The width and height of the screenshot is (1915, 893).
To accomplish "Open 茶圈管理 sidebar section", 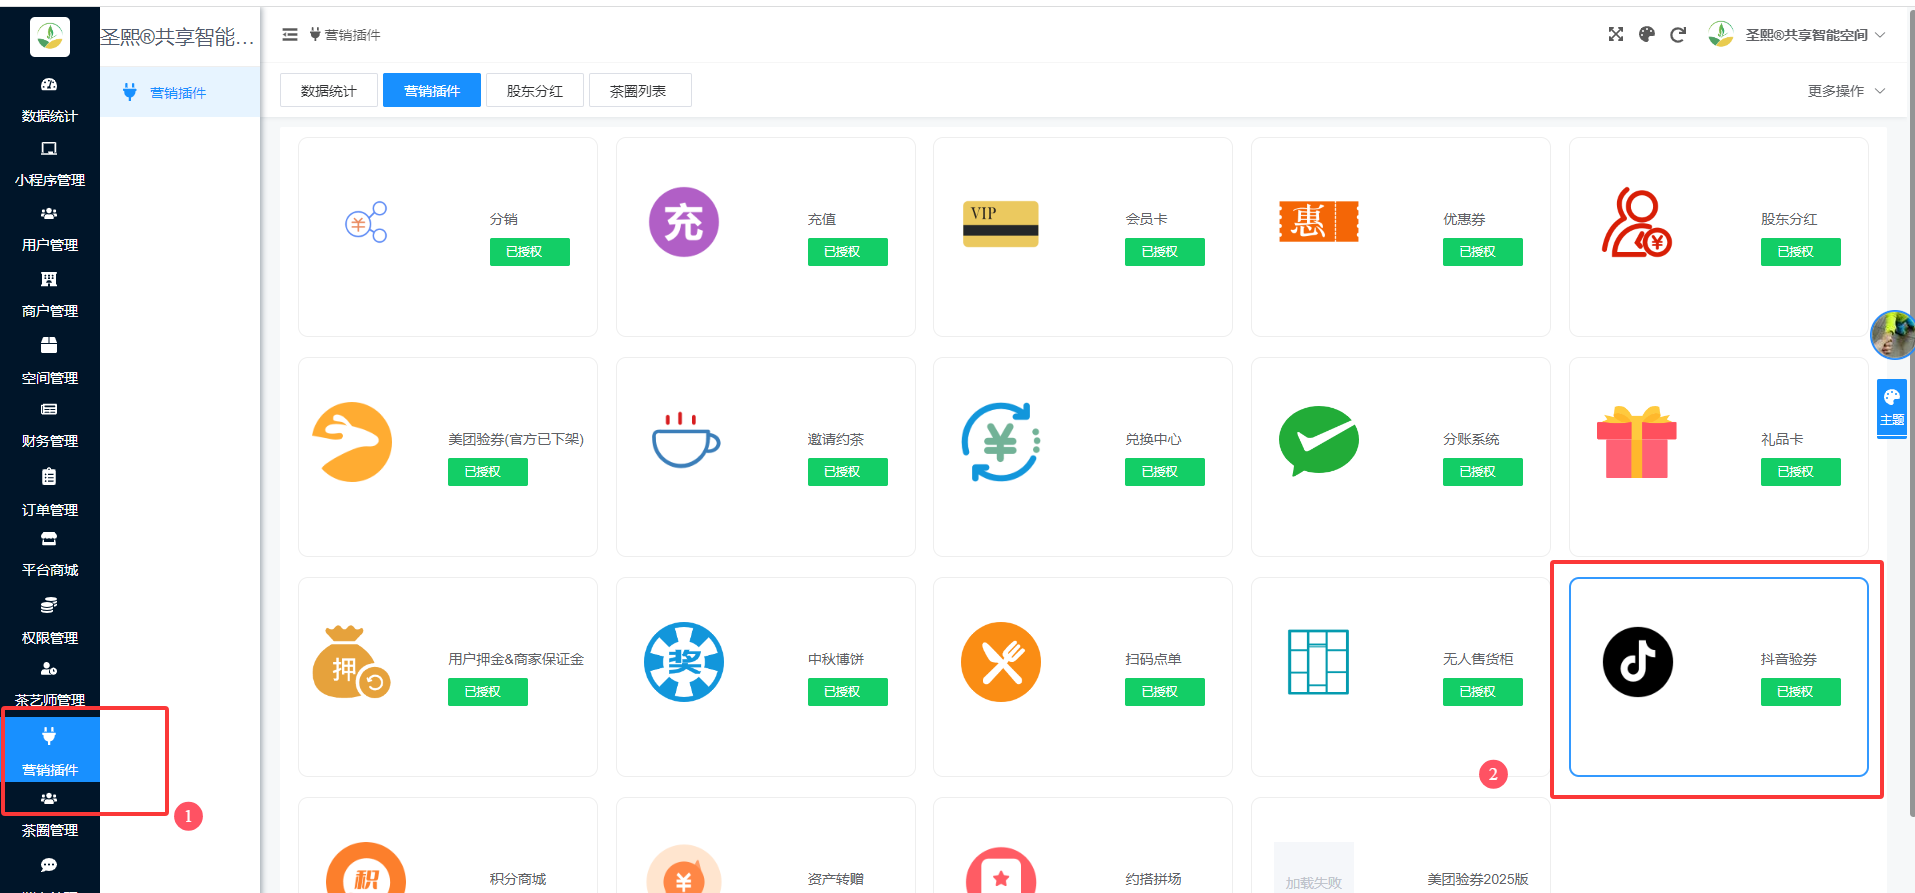I will (49, 815).
